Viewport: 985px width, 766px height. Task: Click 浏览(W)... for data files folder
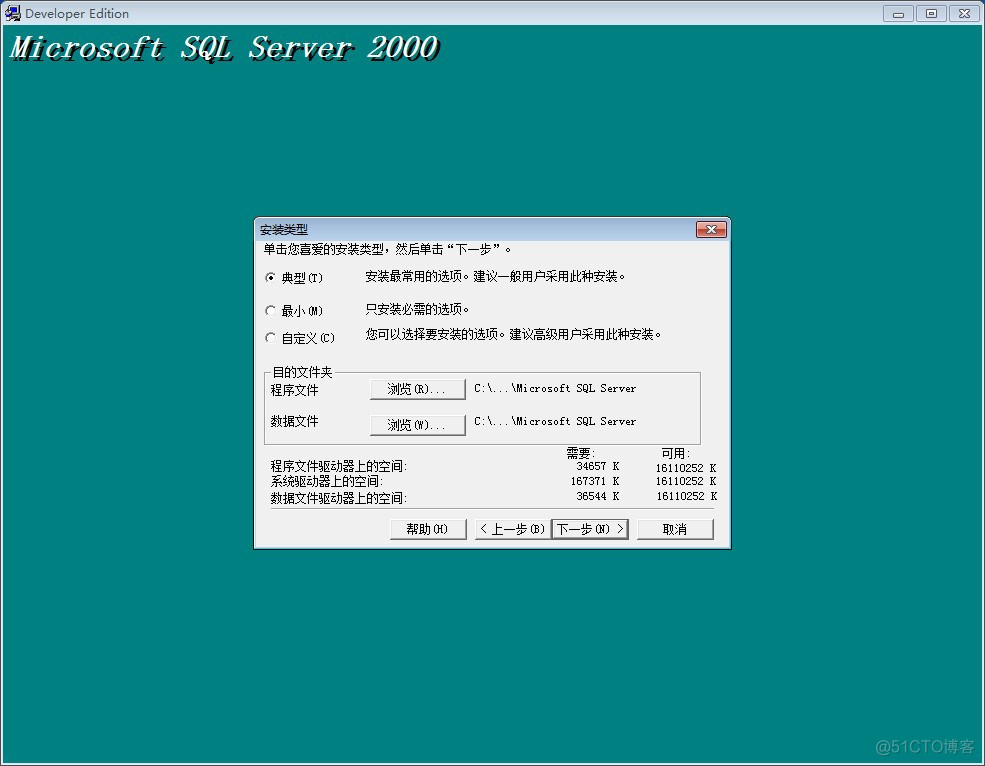[x=418, y=425]
